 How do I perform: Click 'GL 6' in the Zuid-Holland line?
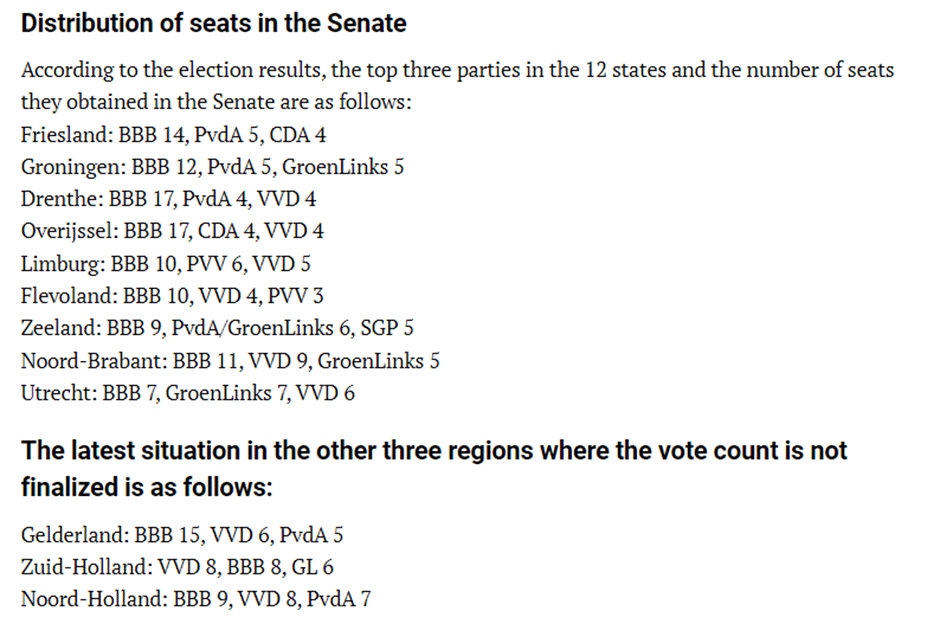(313, 567)
